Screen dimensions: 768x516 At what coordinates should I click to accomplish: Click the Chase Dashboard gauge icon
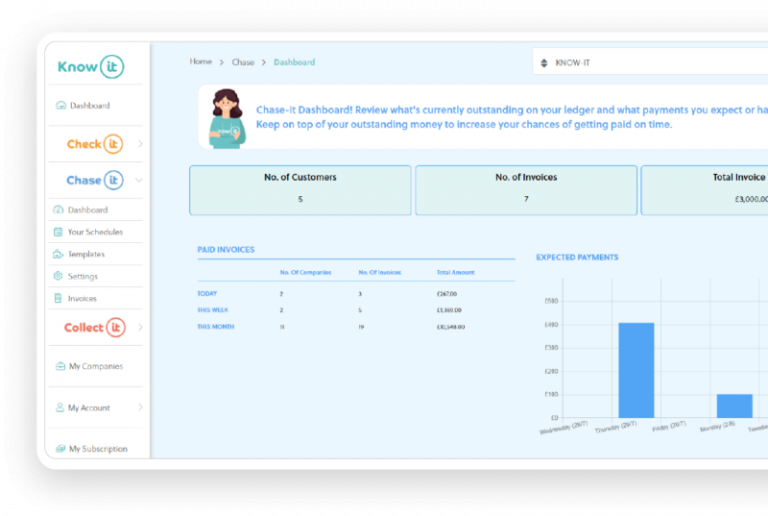point(58,210)
